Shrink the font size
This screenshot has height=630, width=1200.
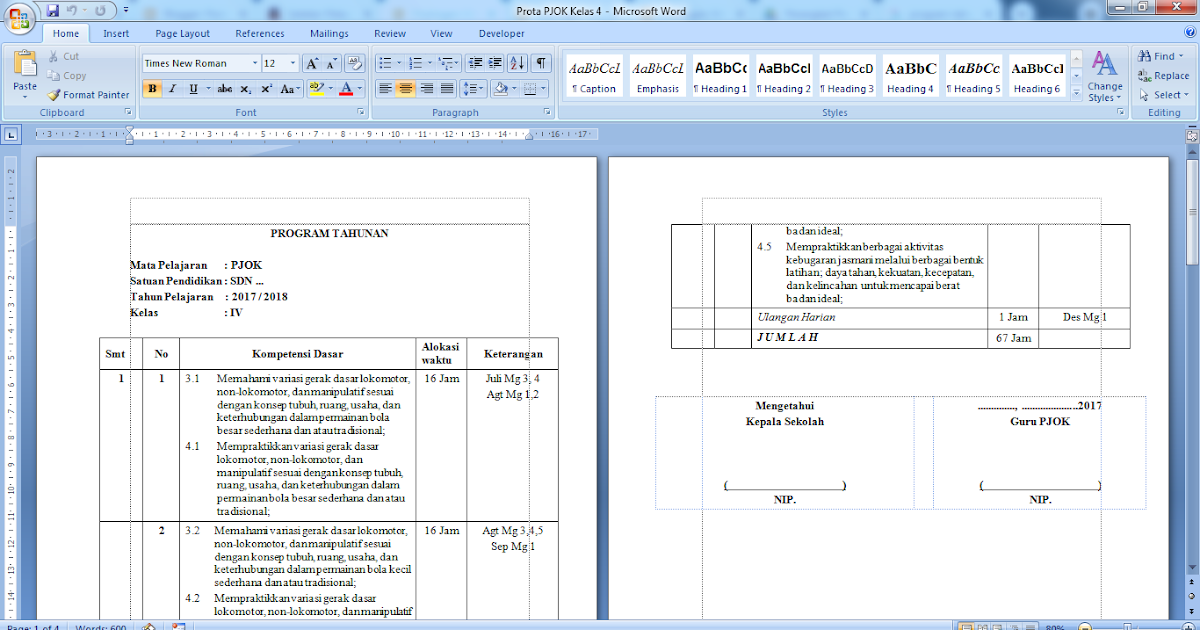click(x=332, y=63)
